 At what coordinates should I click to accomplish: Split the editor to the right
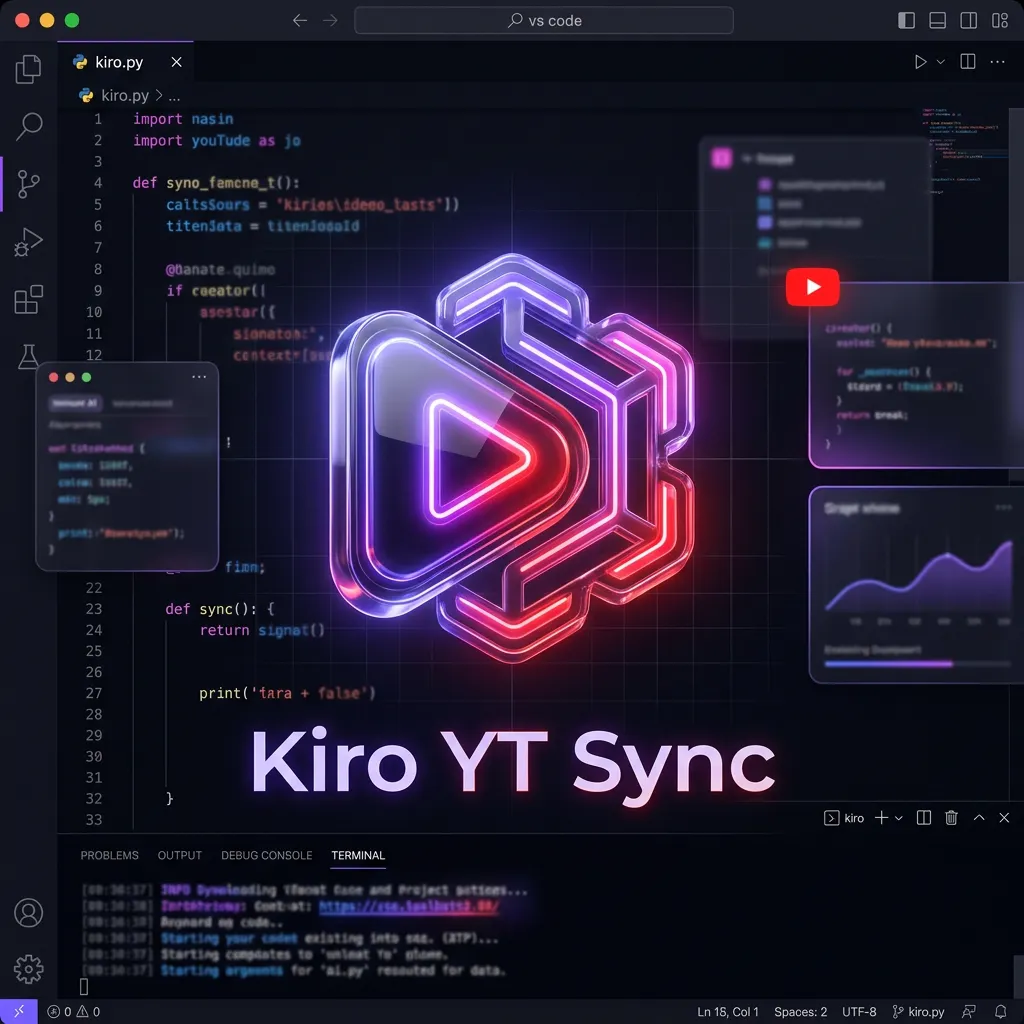coord(968,62)
